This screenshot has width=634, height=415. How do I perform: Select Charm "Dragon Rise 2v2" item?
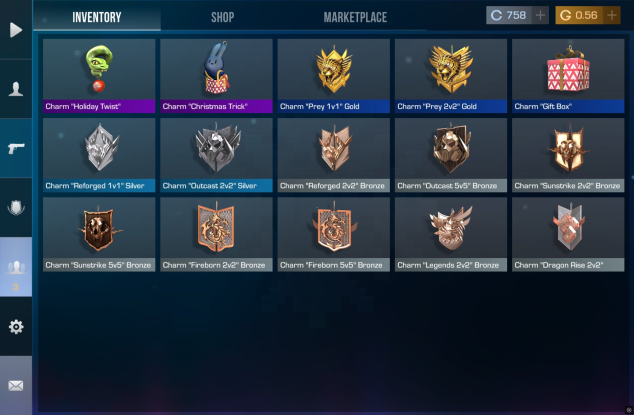pyautogui.click(x=568, y=234)
